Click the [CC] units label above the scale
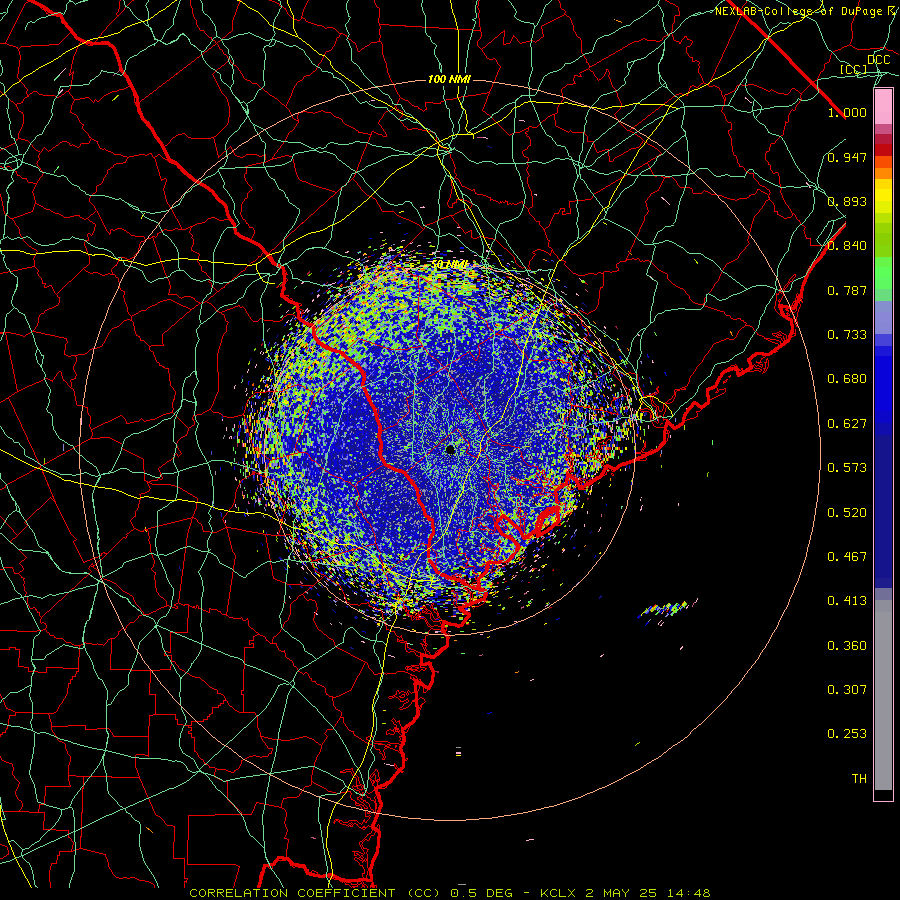900x900 pixels. 854,69
